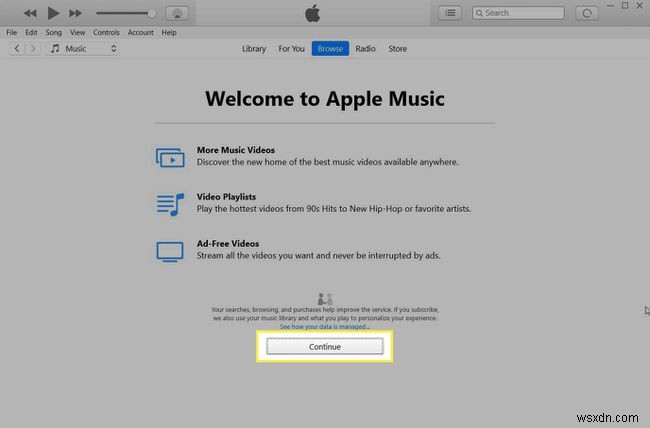This screenshot has height=428, width=650.
Task: Select the Browse tab
Action: (330, 49)
